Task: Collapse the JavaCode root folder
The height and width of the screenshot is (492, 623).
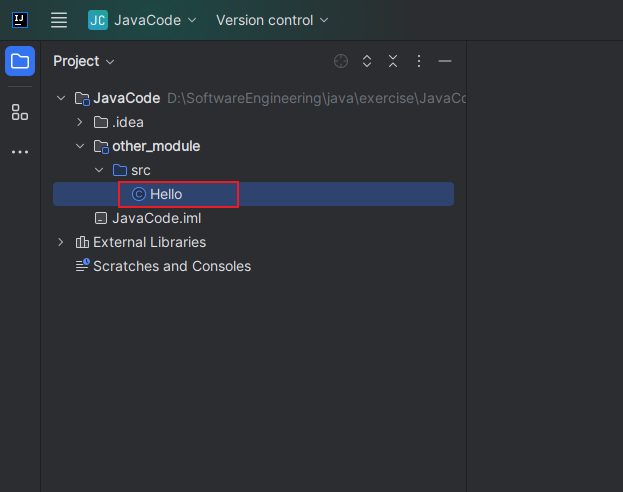Action: 62,98
